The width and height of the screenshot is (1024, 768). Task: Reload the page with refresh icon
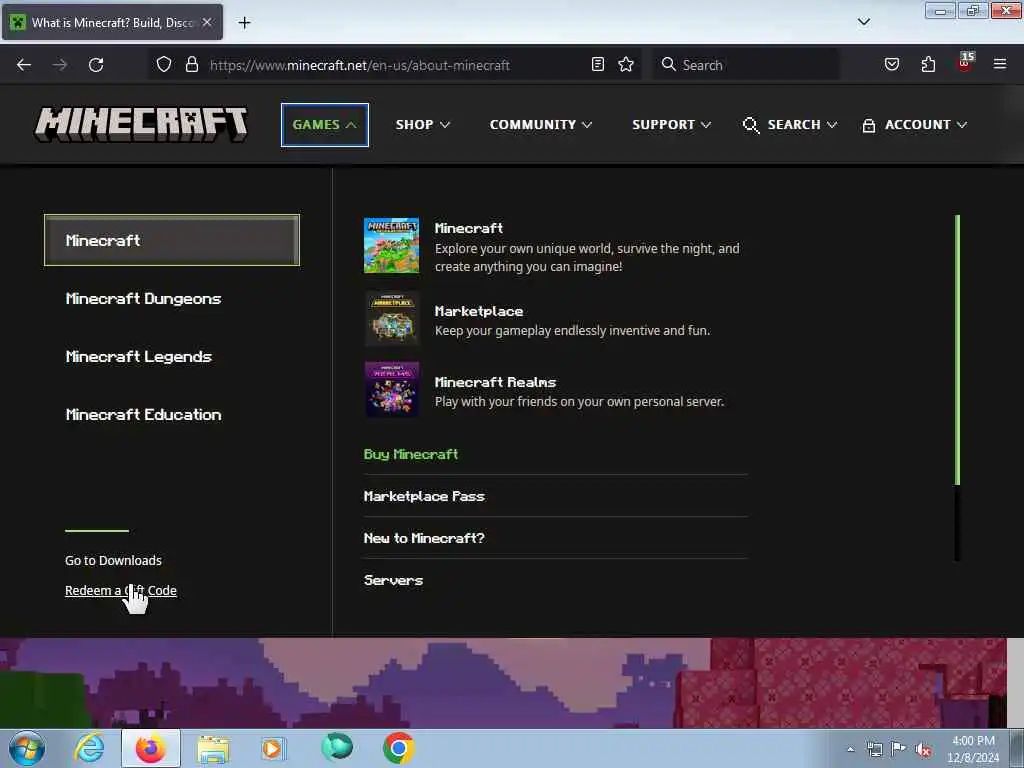click(x=96, y=65)
